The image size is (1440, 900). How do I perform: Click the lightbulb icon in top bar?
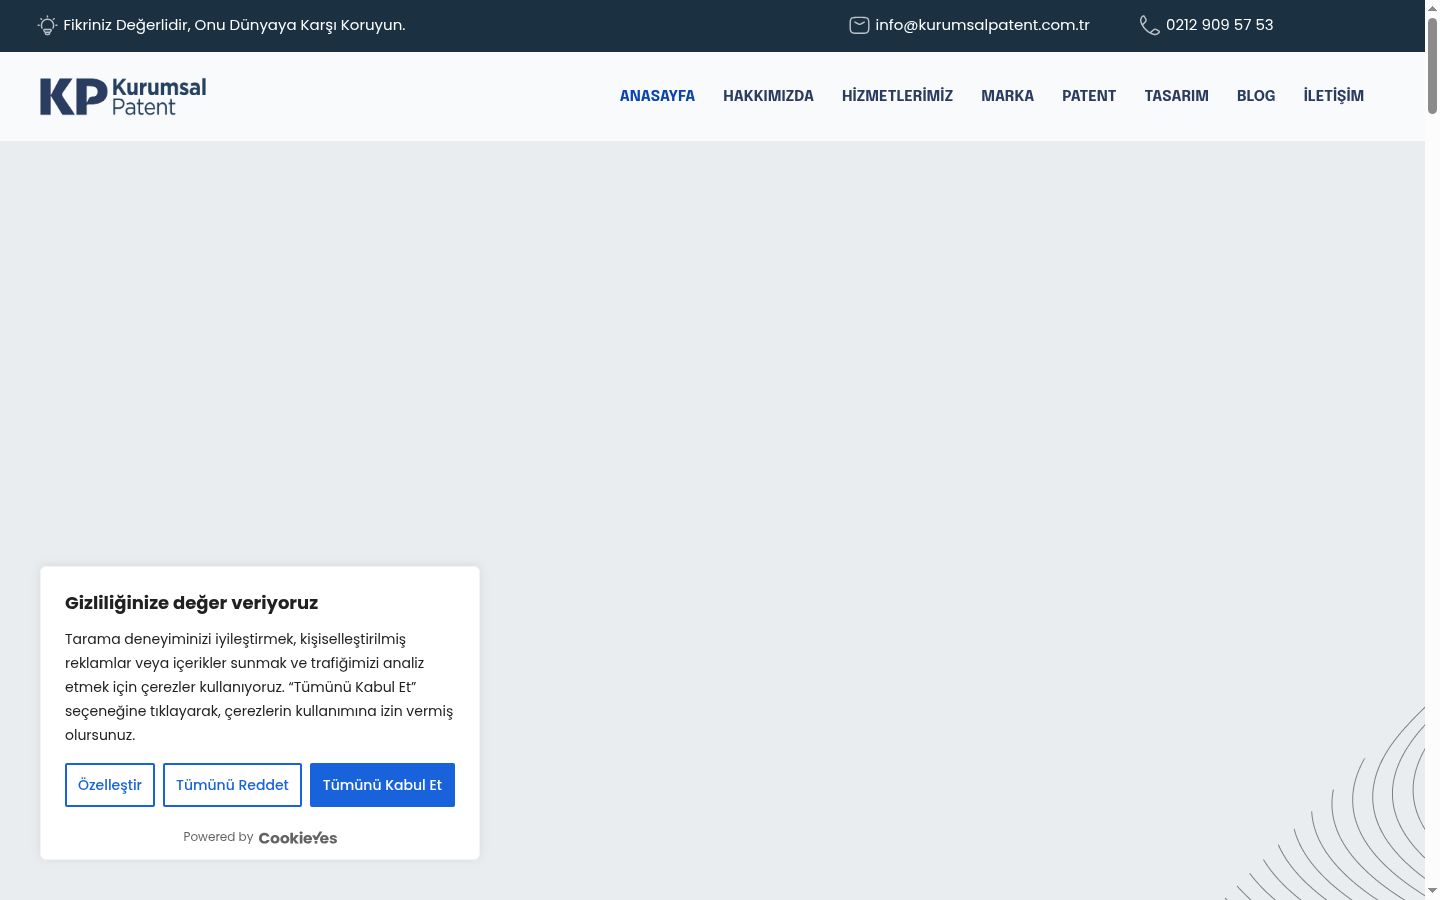click(47, 25)
